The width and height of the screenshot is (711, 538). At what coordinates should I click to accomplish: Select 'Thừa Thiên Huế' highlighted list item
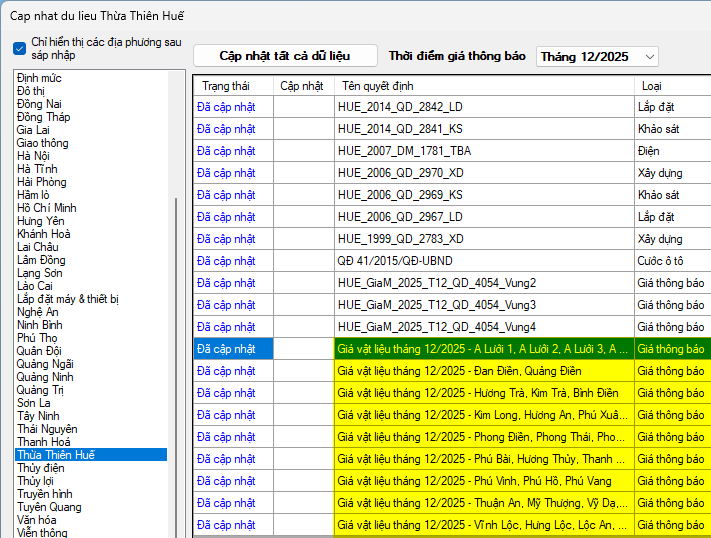(x=56, y=455)
